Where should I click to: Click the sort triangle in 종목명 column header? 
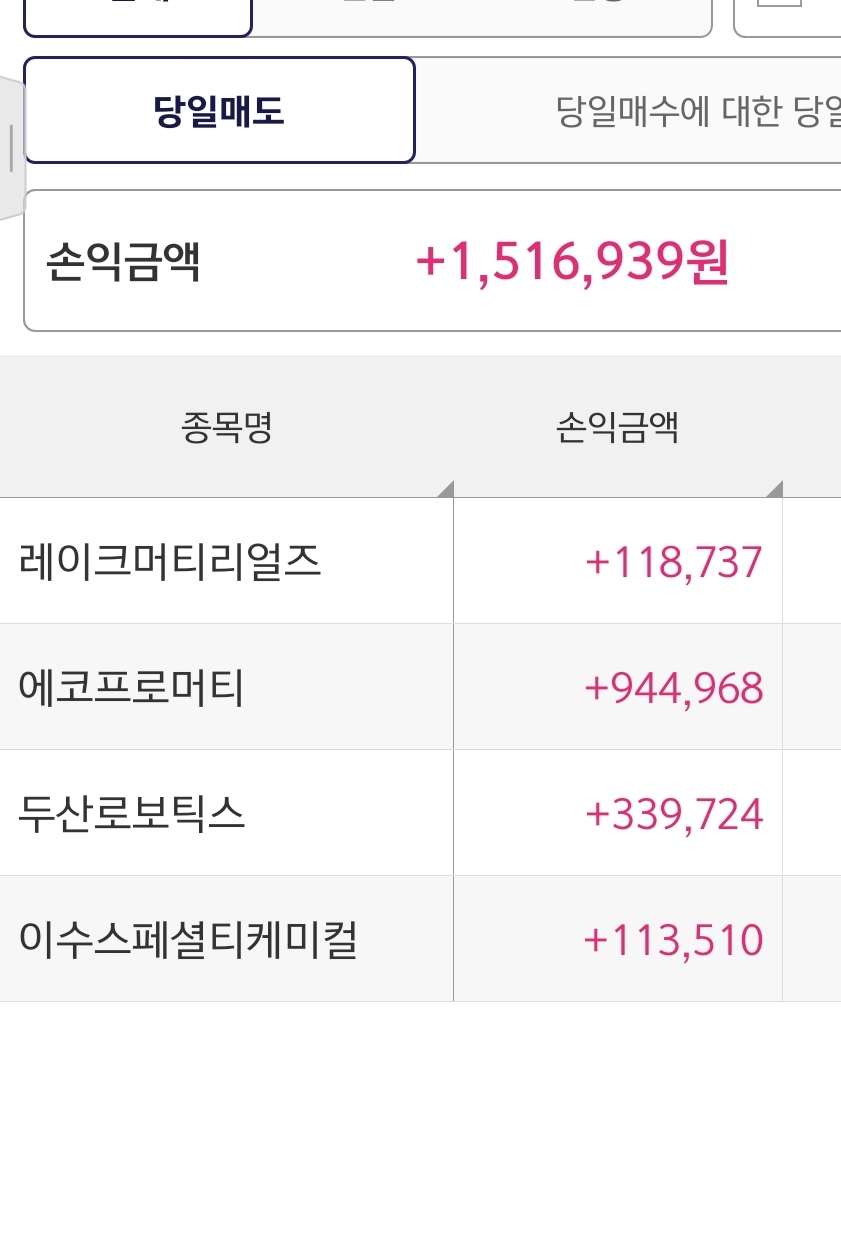point(446,489)
